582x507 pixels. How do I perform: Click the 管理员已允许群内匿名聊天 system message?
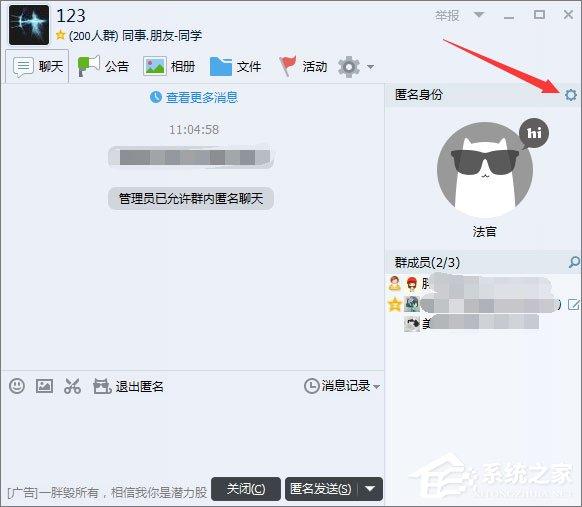pyautogui.click(x=191, y=199)
